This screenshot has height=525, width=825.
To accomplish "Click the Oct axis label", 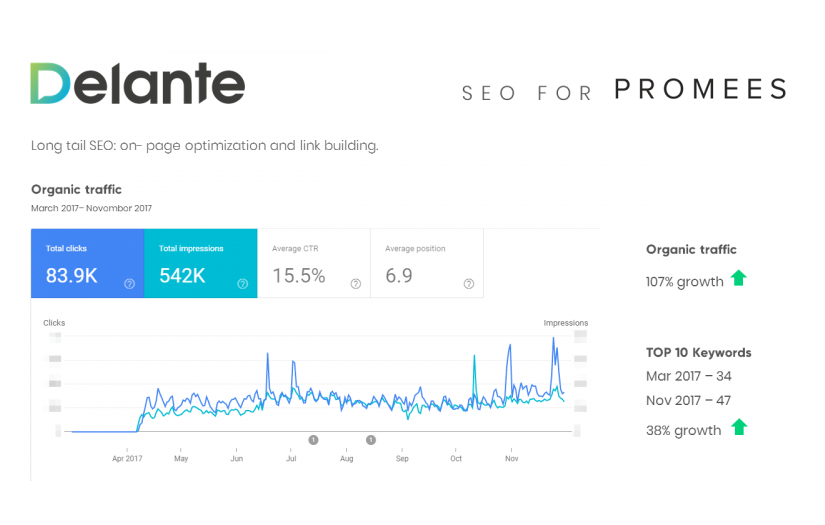I will pos(456,459).
